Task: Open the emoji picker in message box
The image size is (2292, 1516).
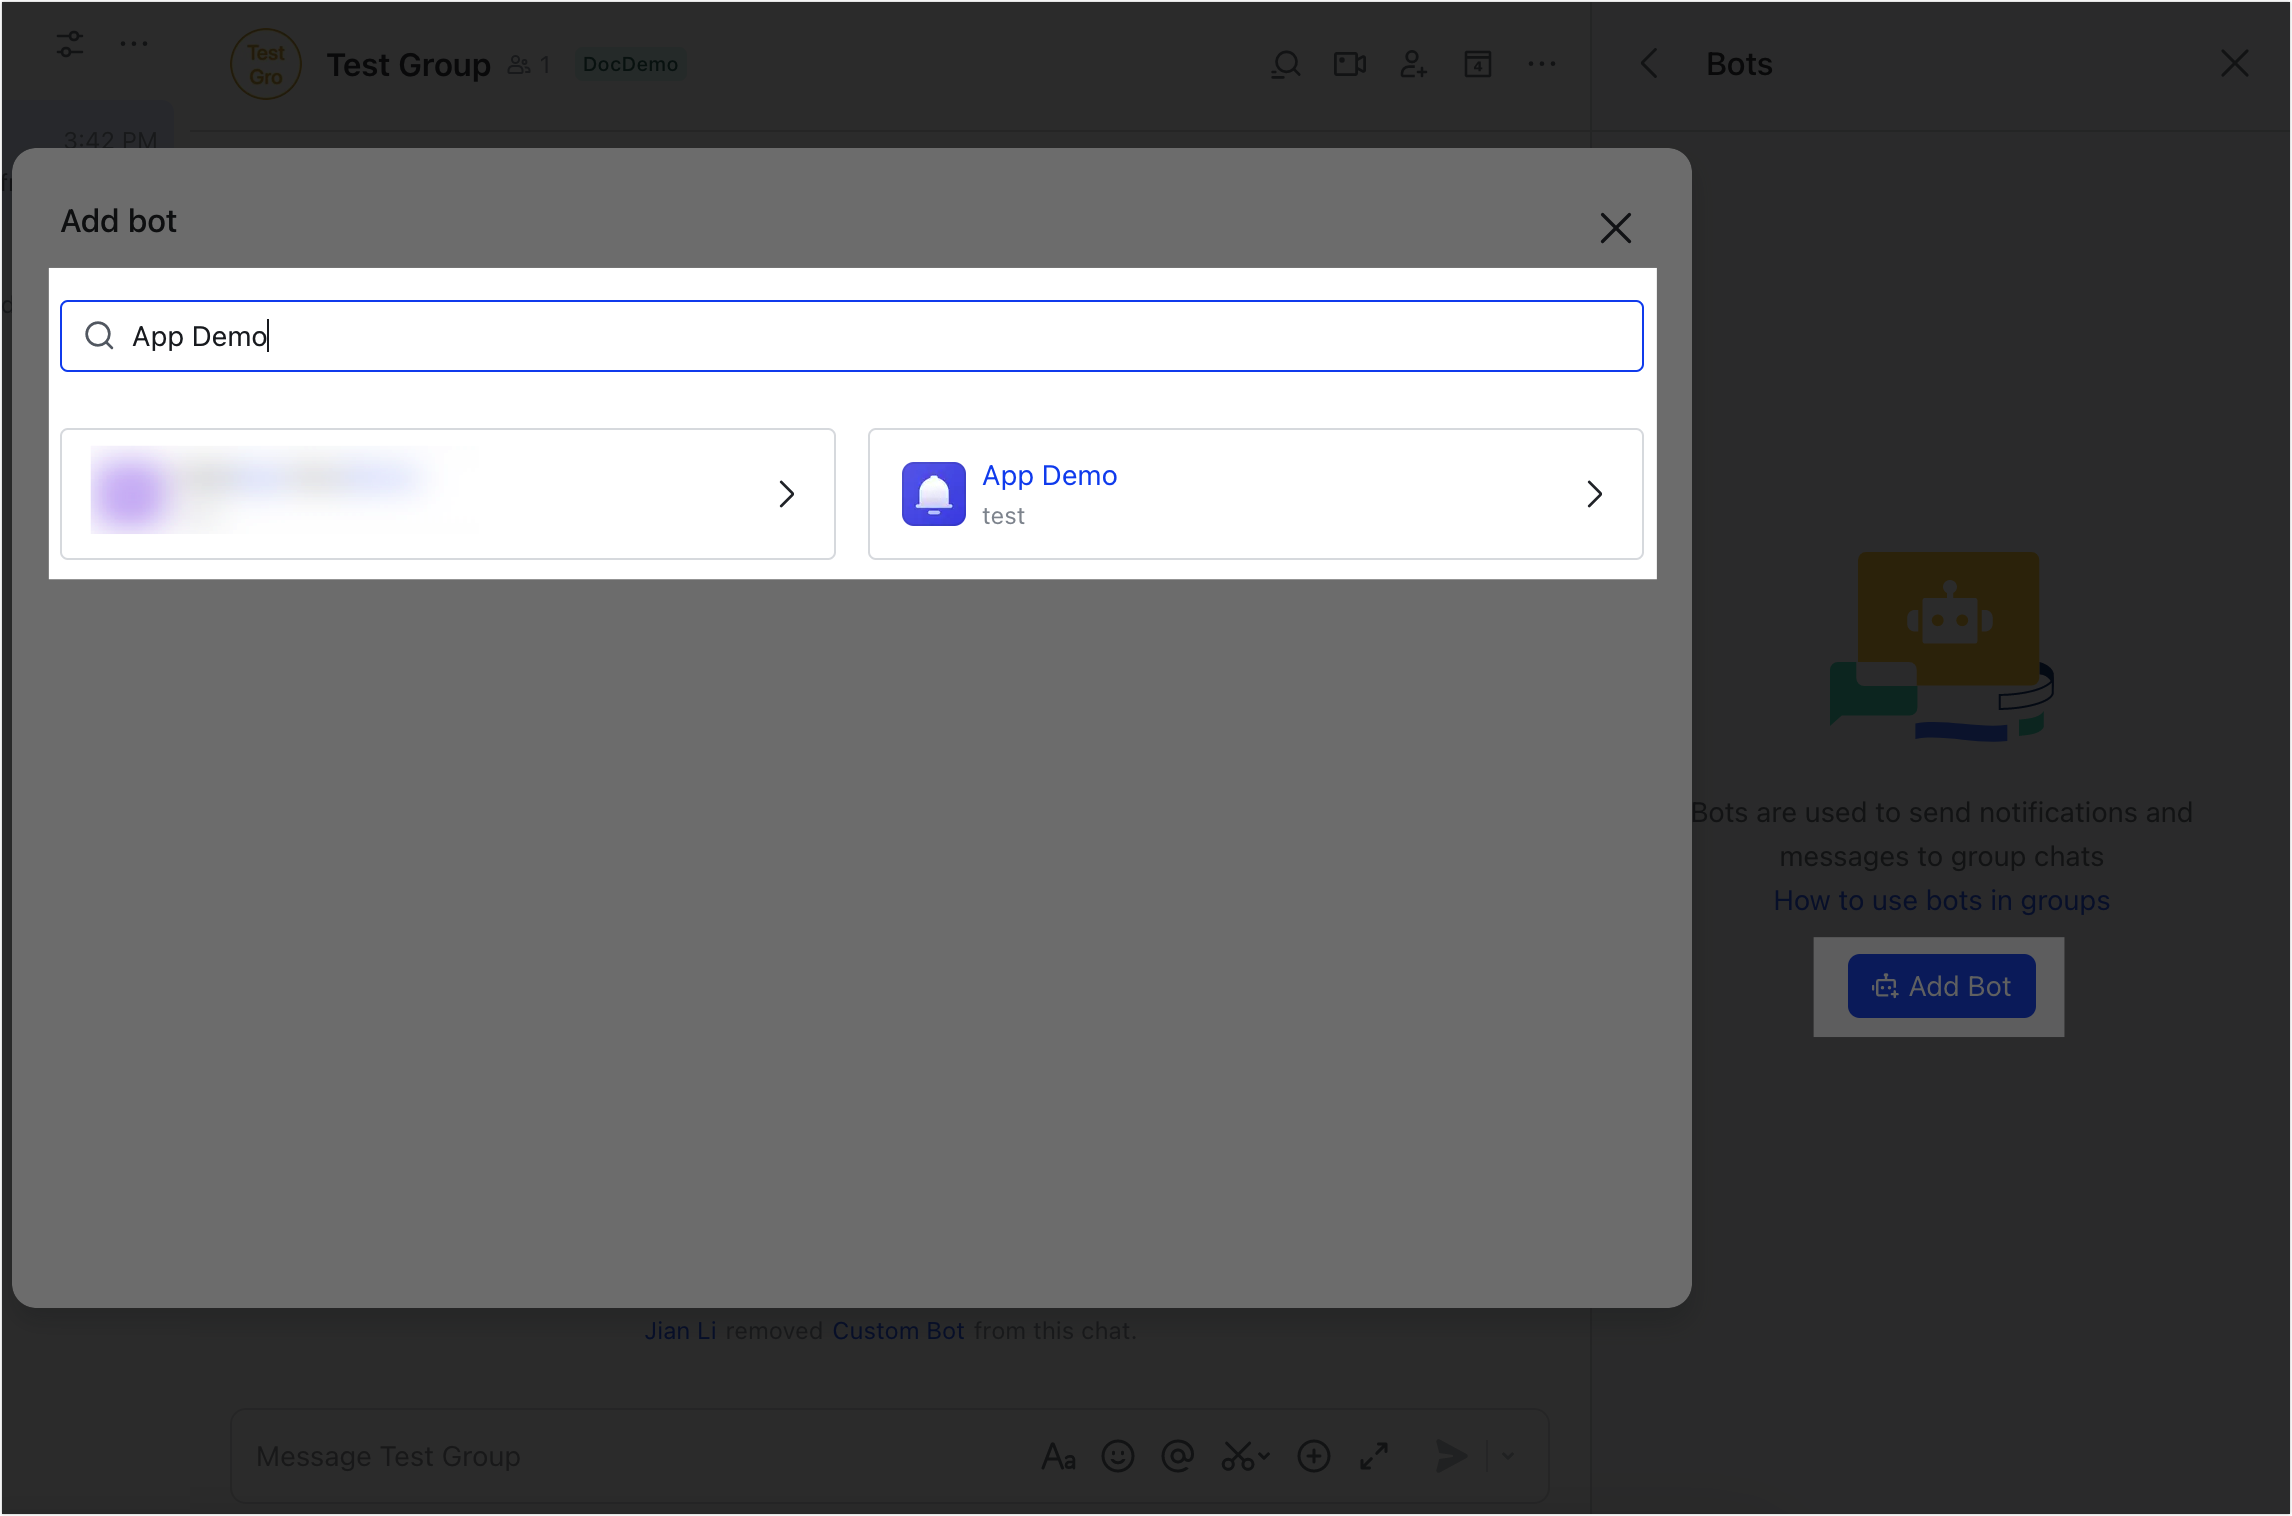Action: (x=1117, y=1456)
